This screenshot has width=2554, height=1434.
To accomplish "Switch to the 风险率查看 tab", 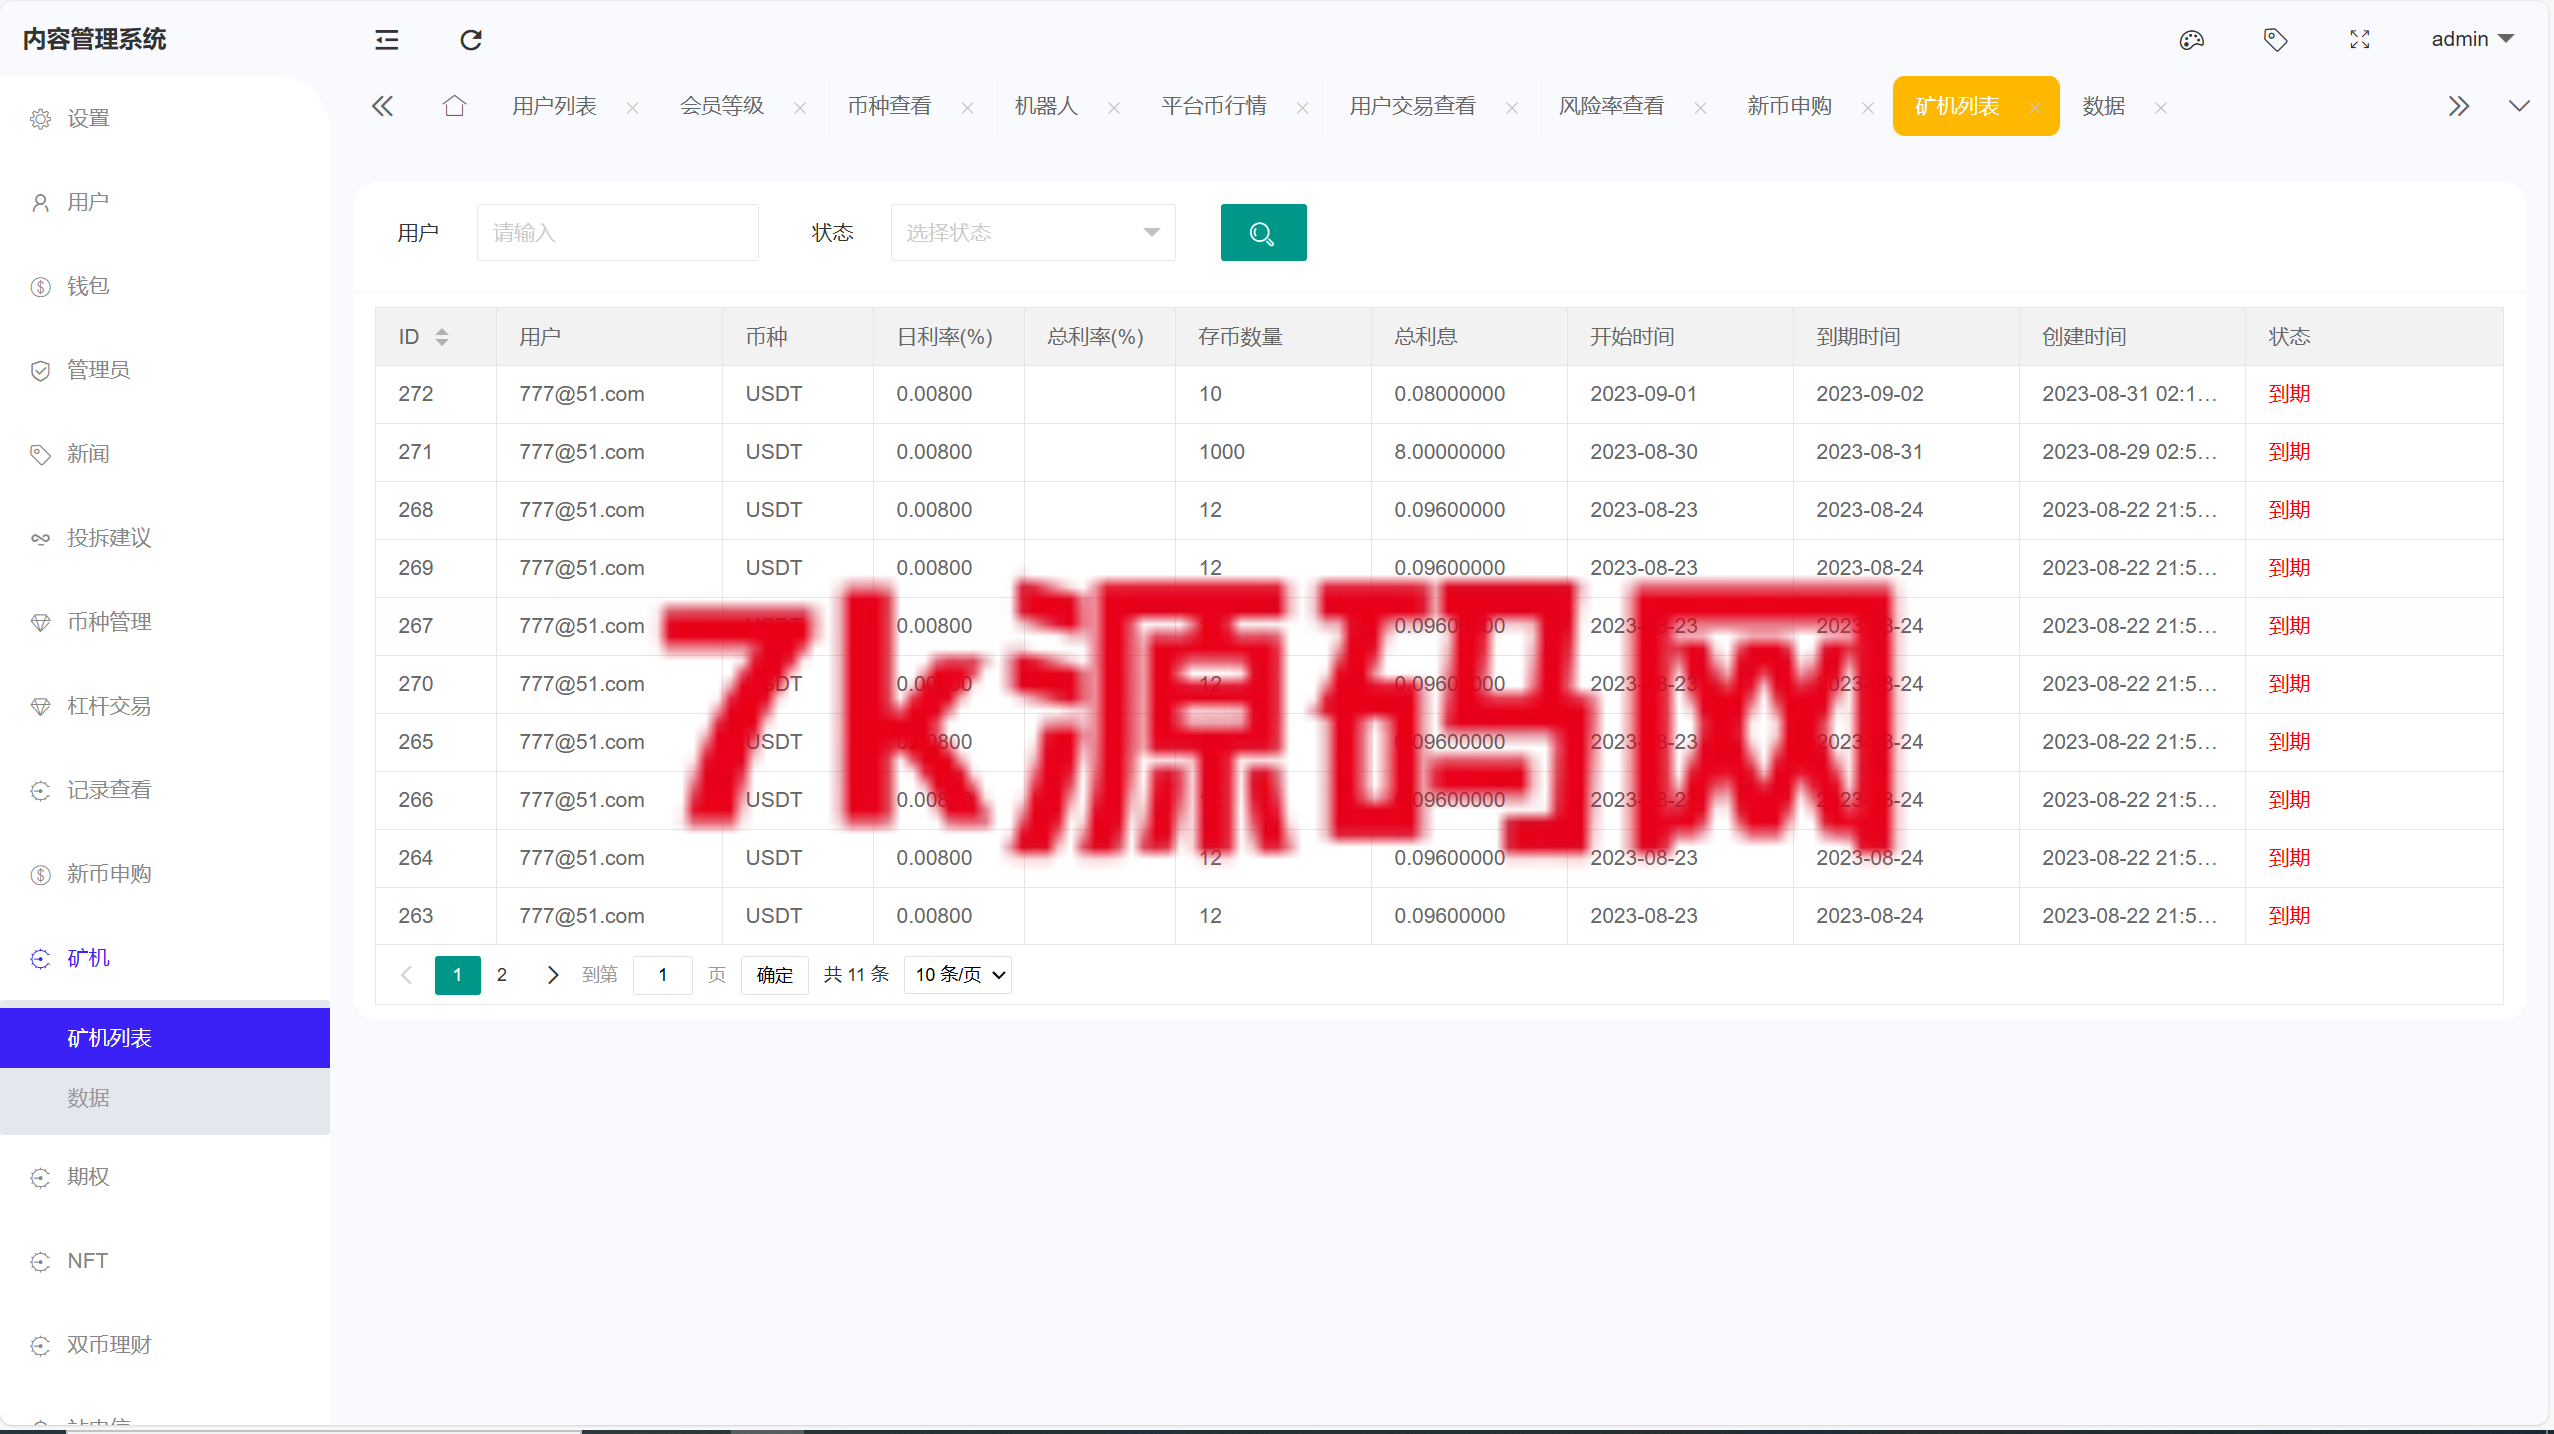I will click(1611, 106).
